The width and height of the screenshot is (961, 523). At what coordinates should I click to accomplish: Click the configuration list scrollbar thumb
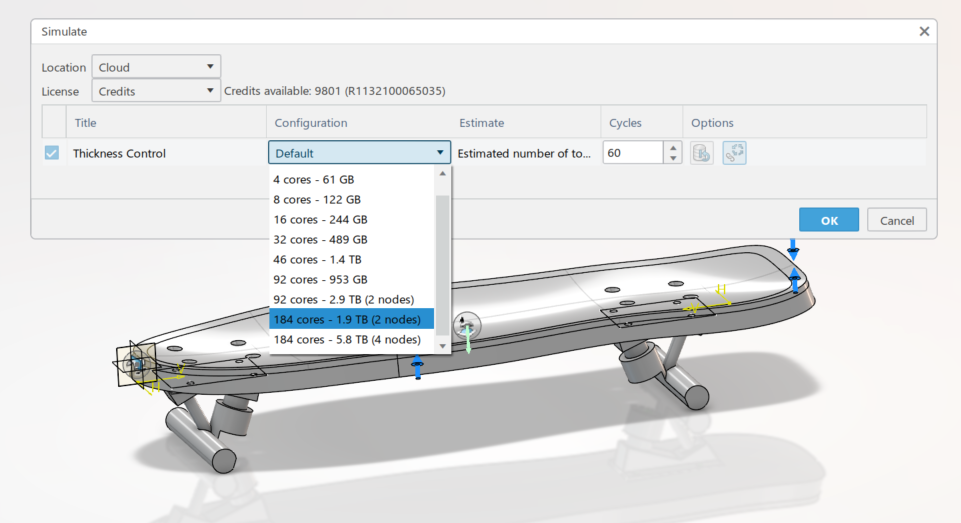click(x=443, y=265)
